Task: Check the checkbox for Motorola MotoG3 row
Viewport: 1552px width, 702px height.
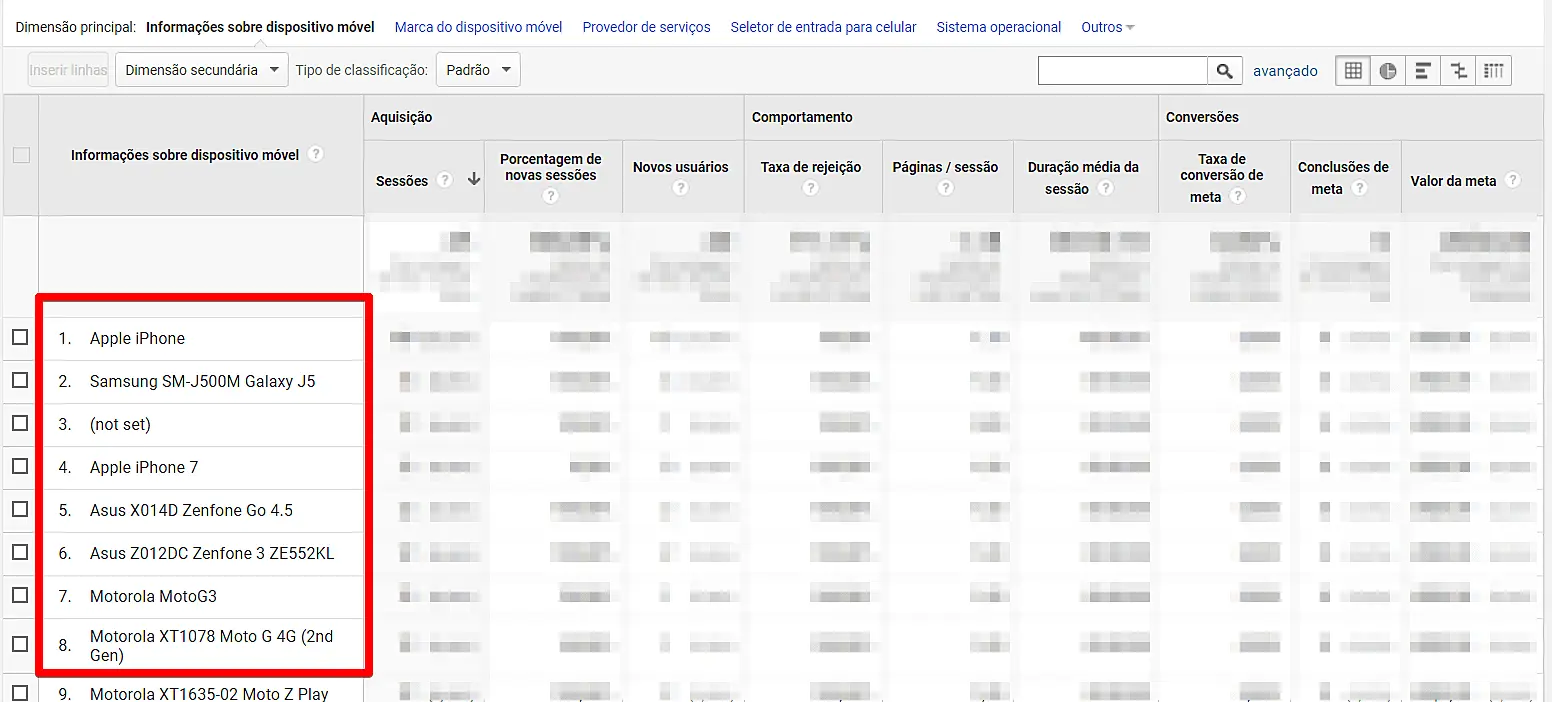Action: [x=20, y=594]
